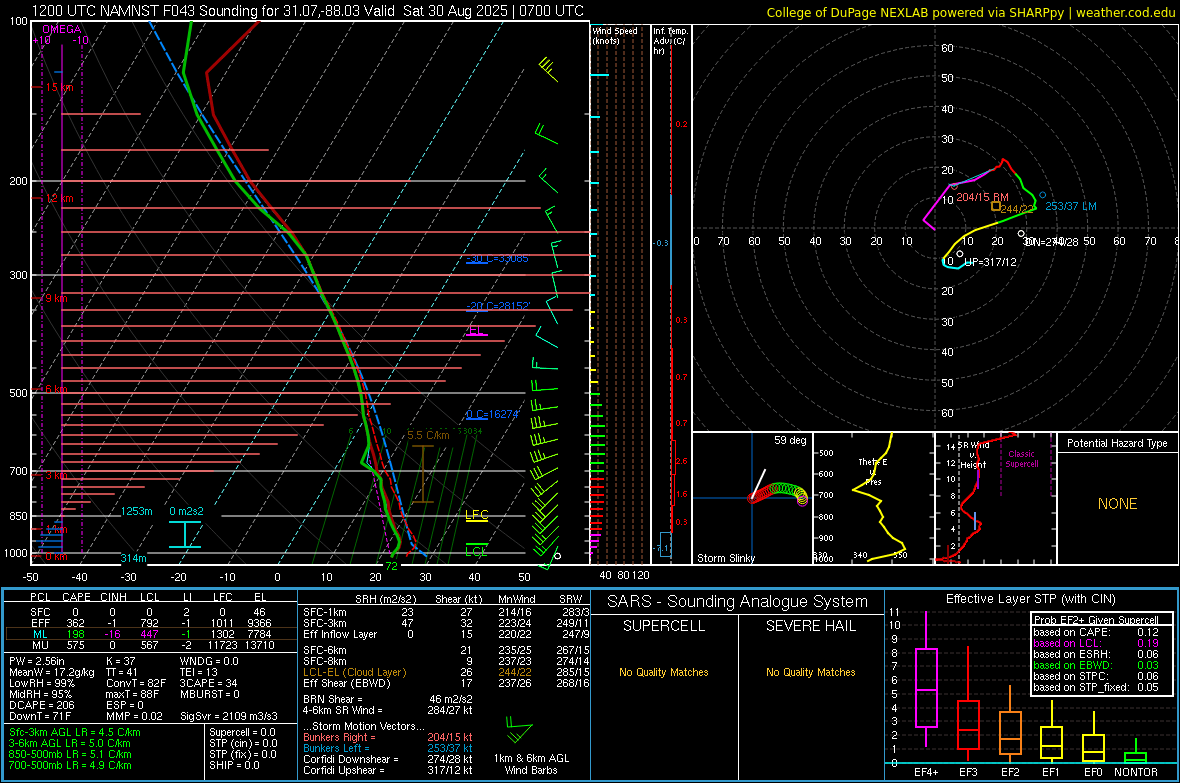This screenshot has width=1180, height=783.
Task: Click the LCL-EL (Cloud Layer) row
Action: coord(447,672)
